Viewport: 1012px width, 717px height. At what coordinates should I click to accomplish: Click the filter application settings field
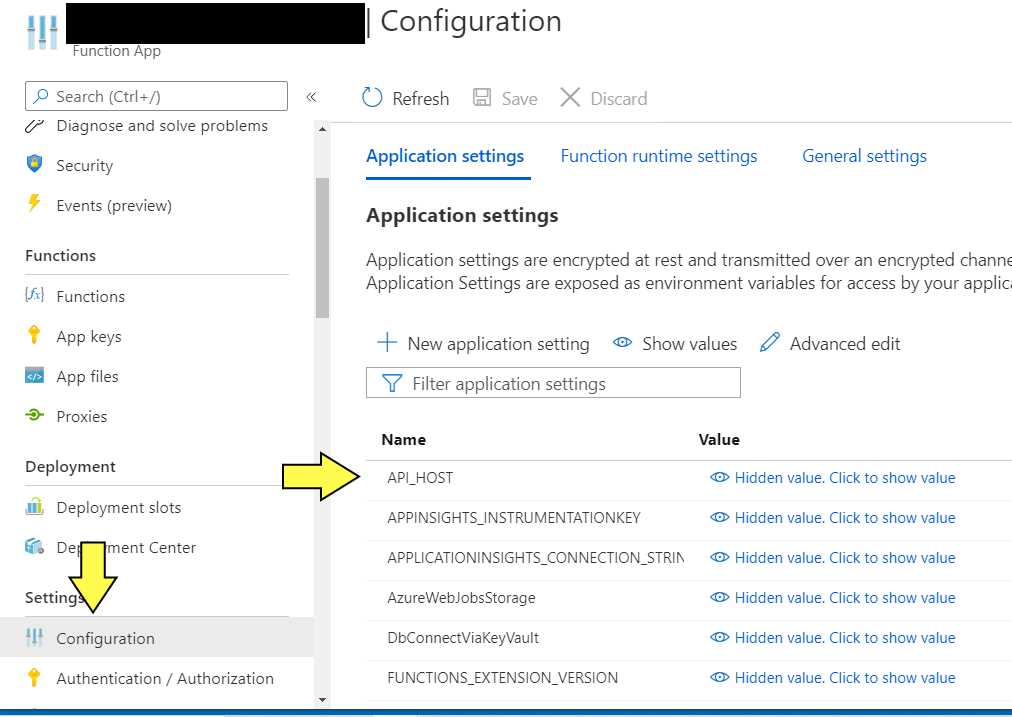click(x=553, y=383)
